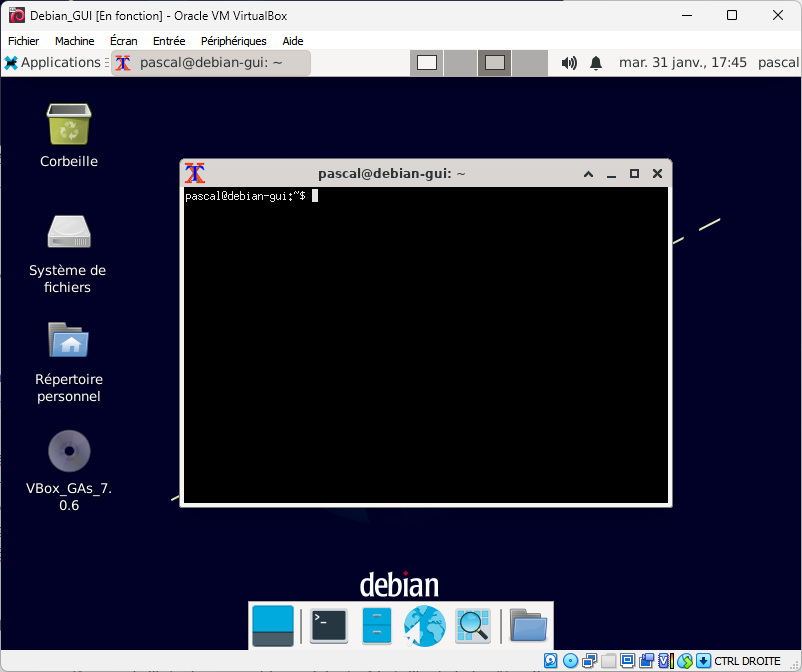Click in the terminal at the prompt
The image size is (802, 672).
(x=315, y=196)
